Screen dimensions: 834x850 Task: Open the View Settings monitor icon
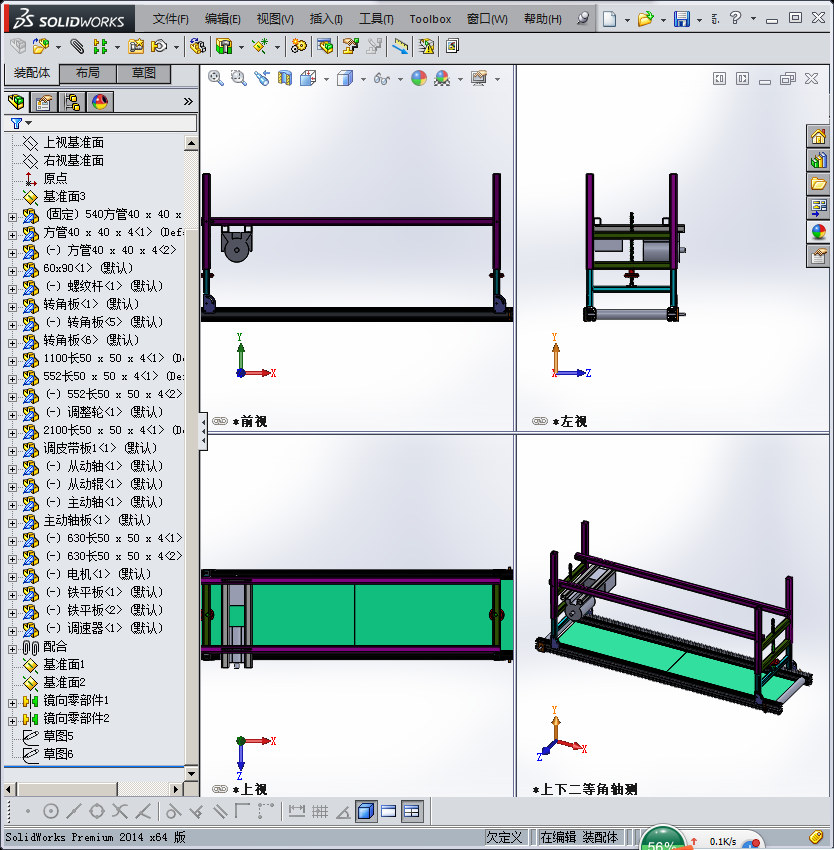(x=479, y=79)
